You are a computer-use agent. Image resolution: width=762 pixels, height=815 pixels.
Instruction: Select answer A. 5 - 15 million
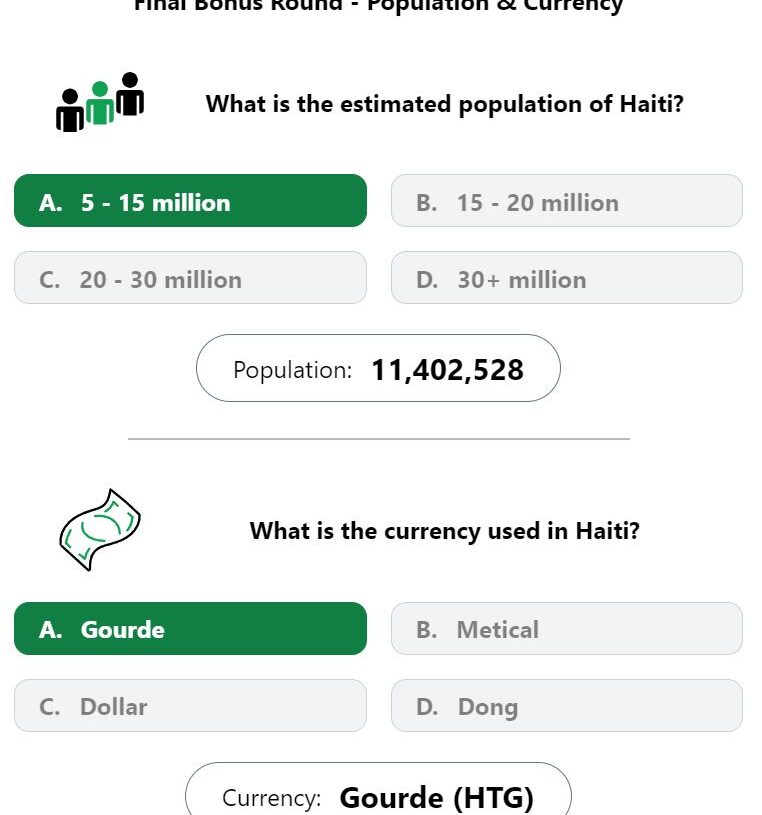pos(190,201)
